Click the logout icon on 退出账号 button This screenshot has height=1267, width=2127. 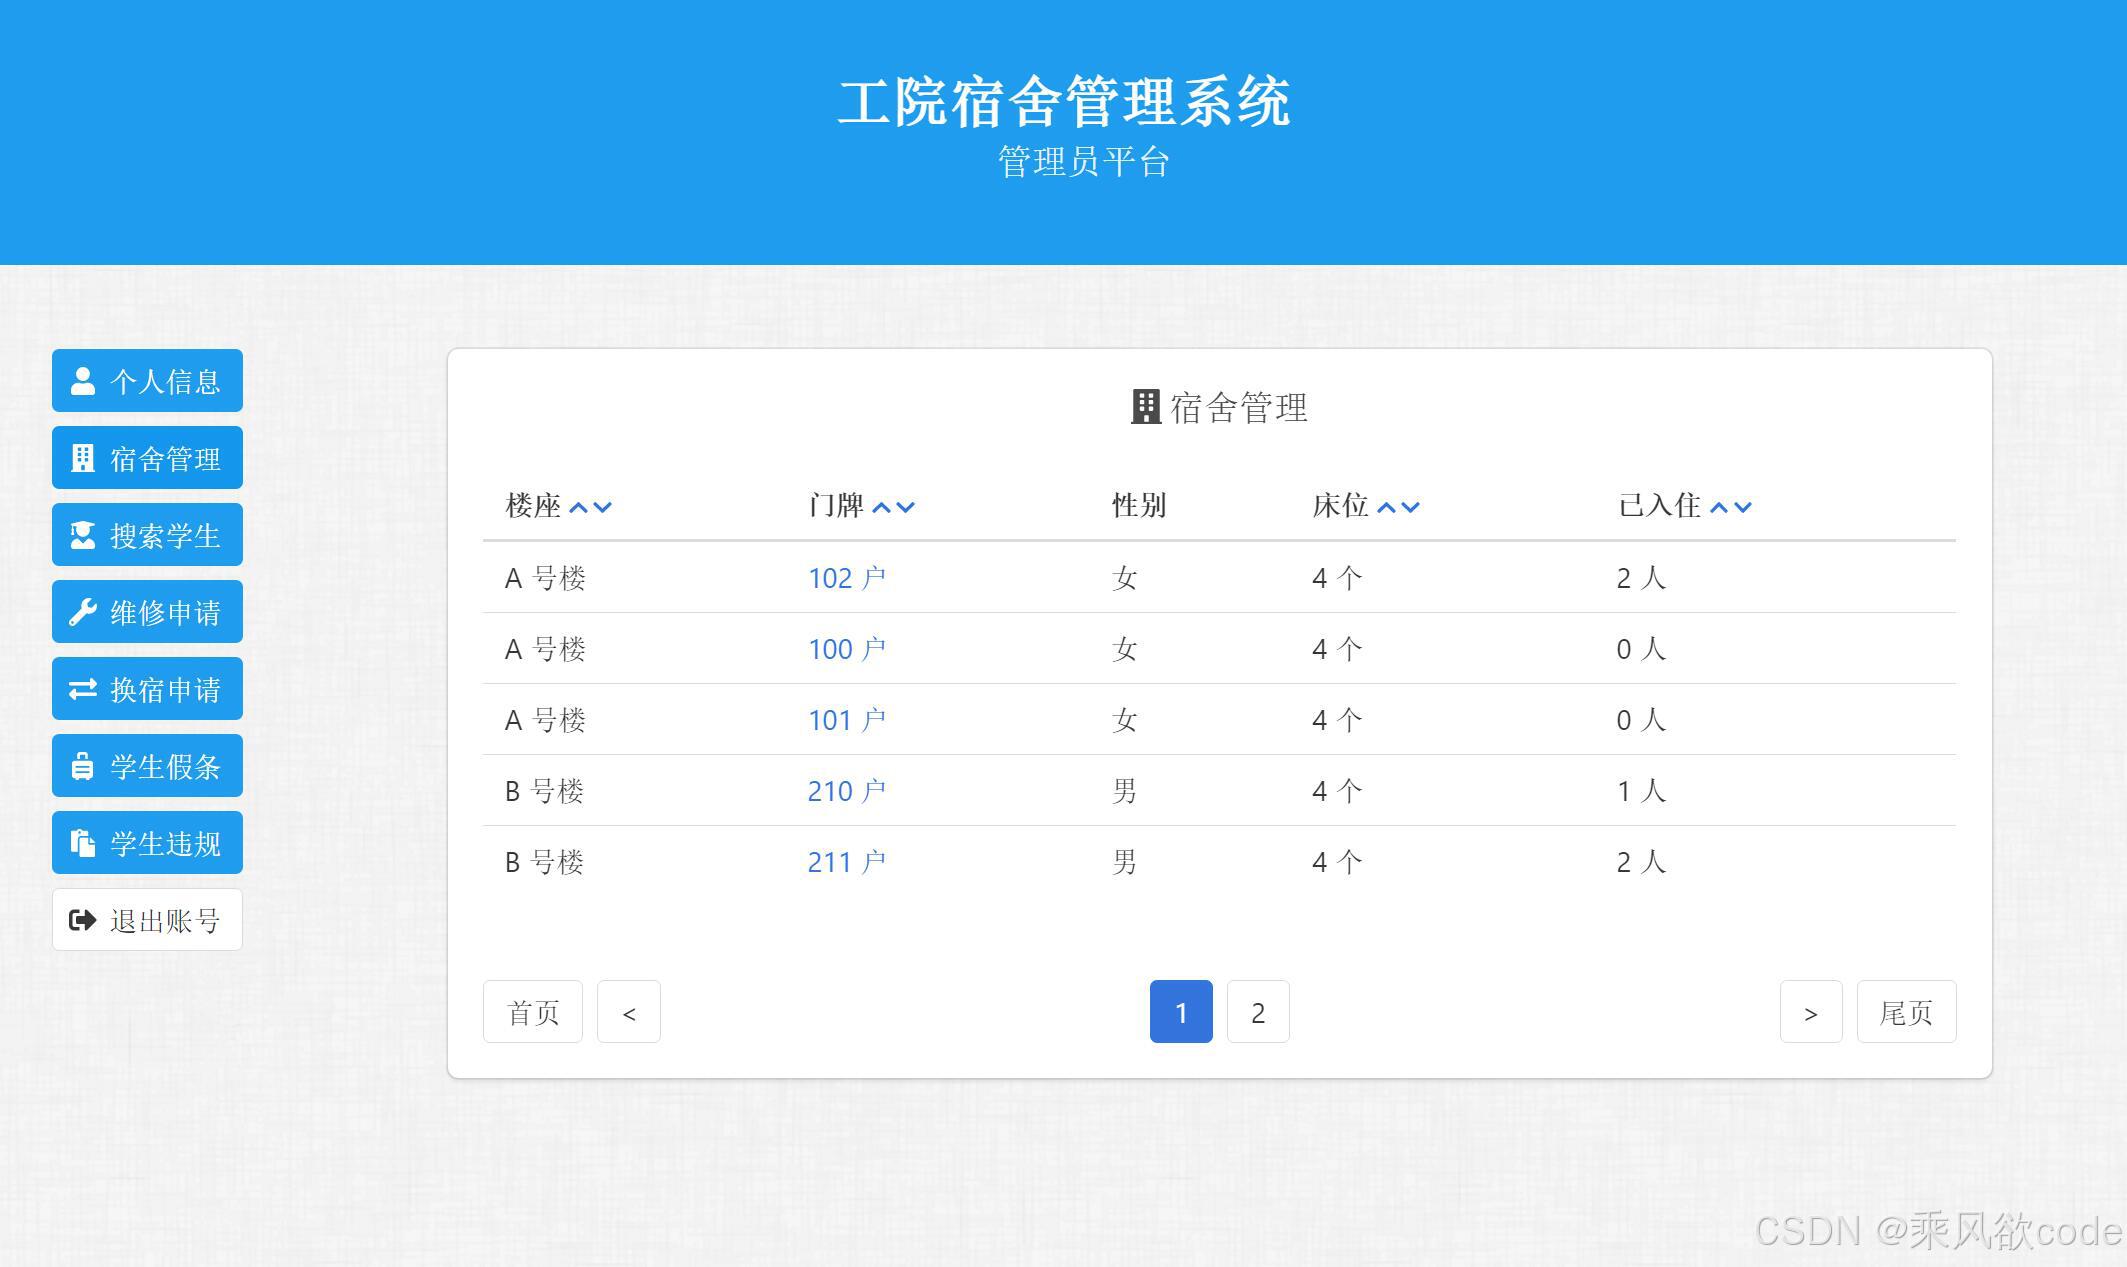click(x=79, y=919)
